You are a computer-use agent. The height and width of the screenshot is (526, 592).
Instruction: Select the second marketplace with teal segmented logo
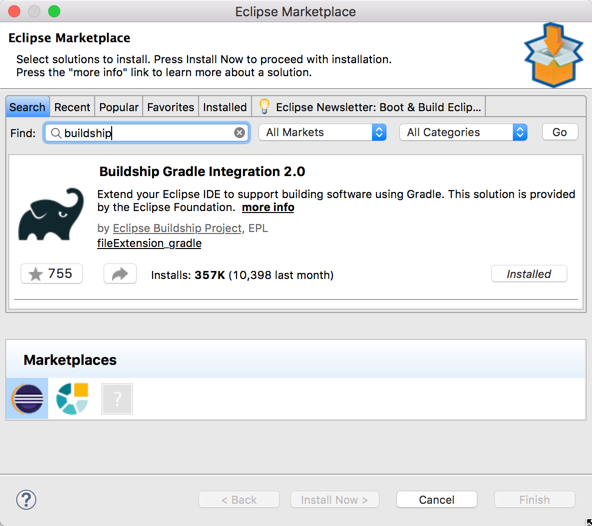72,399
